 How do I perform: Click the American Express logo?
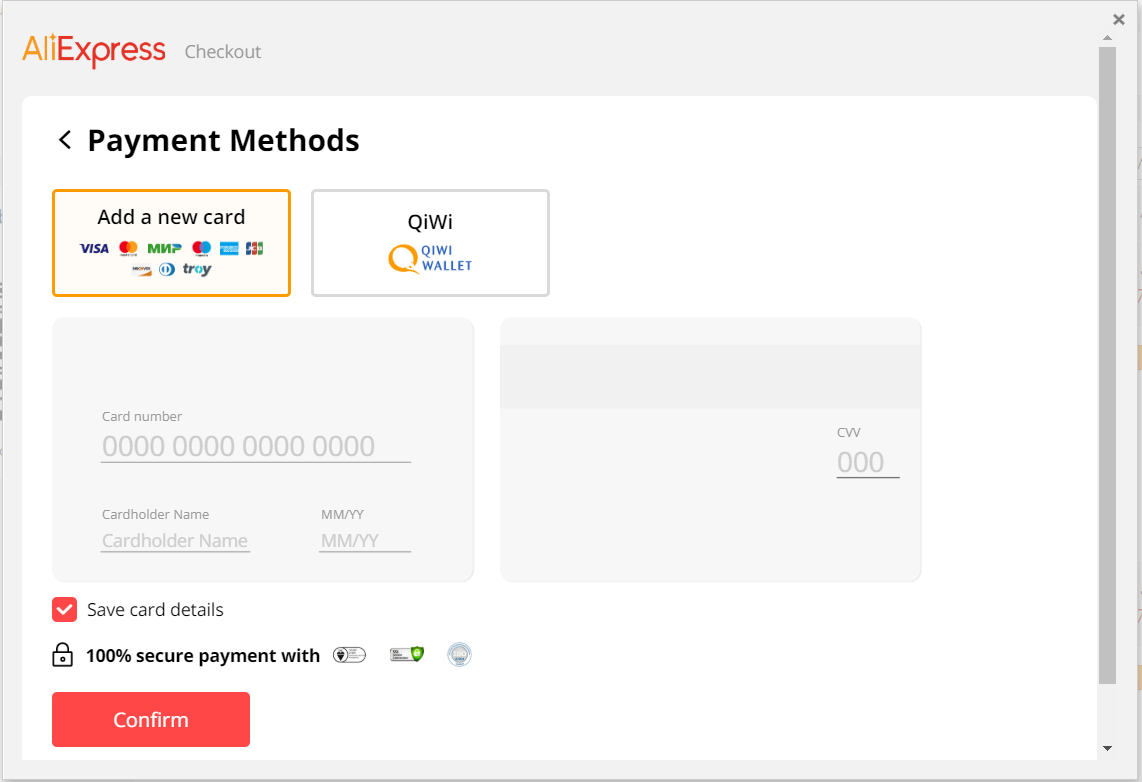[229, 249]
